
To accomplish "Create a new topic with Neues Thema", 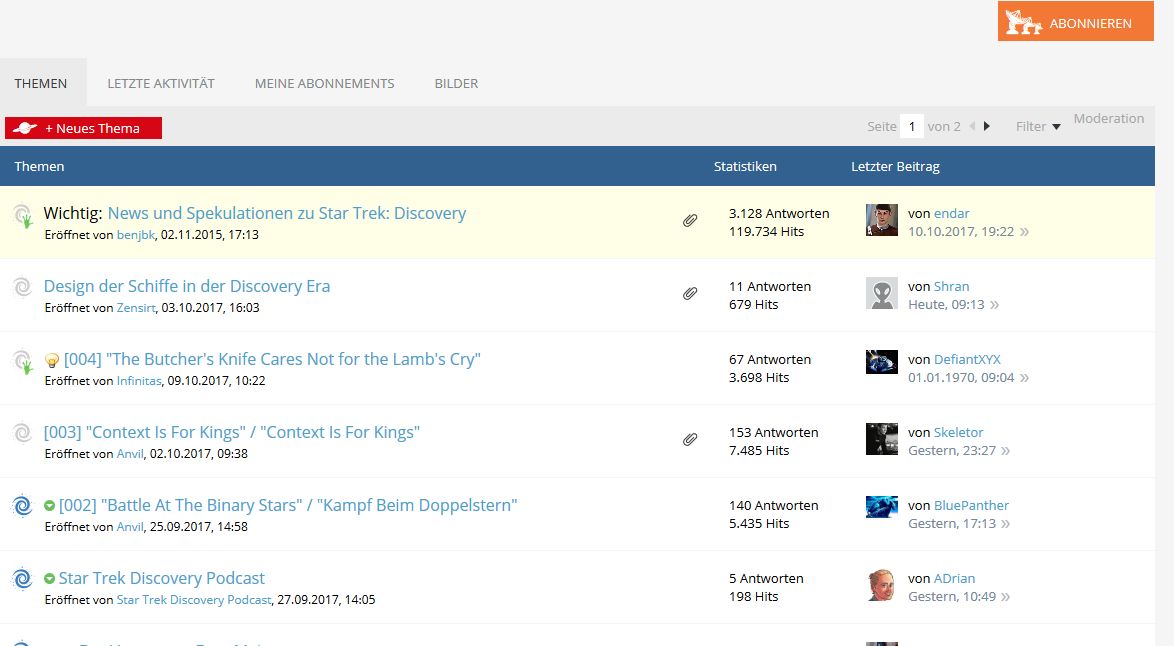I will pos(83,128).
